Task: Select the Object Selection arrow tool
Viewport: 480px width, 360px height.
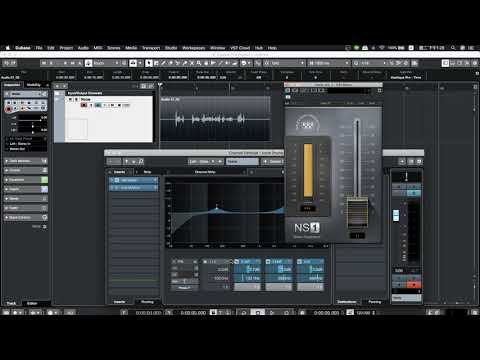Action: click(x=149, y=63)
